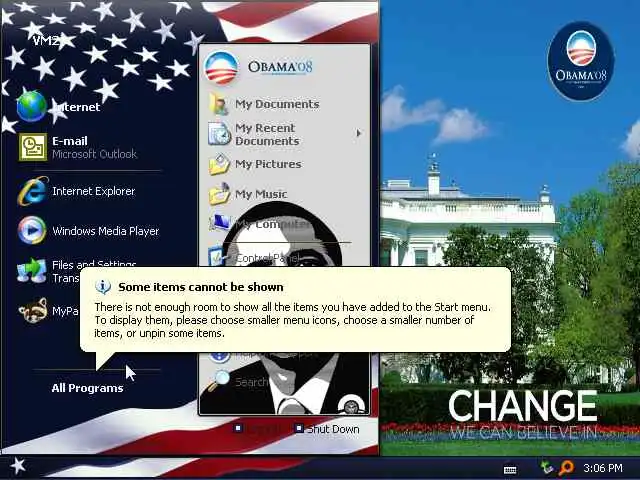This screenshot has height=480, width=640.
Task: Click the VM2 user name text
Action: 46,40
